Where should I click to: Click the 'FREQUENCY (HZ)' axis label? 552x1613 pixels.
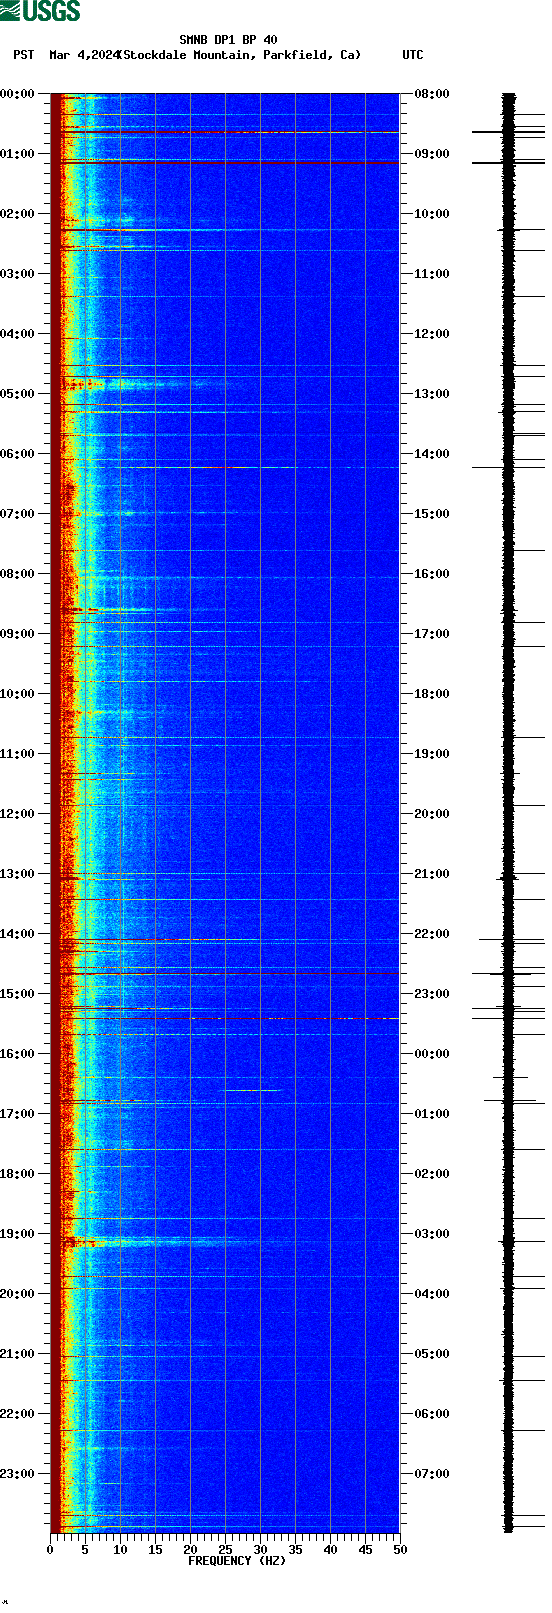237,1561
